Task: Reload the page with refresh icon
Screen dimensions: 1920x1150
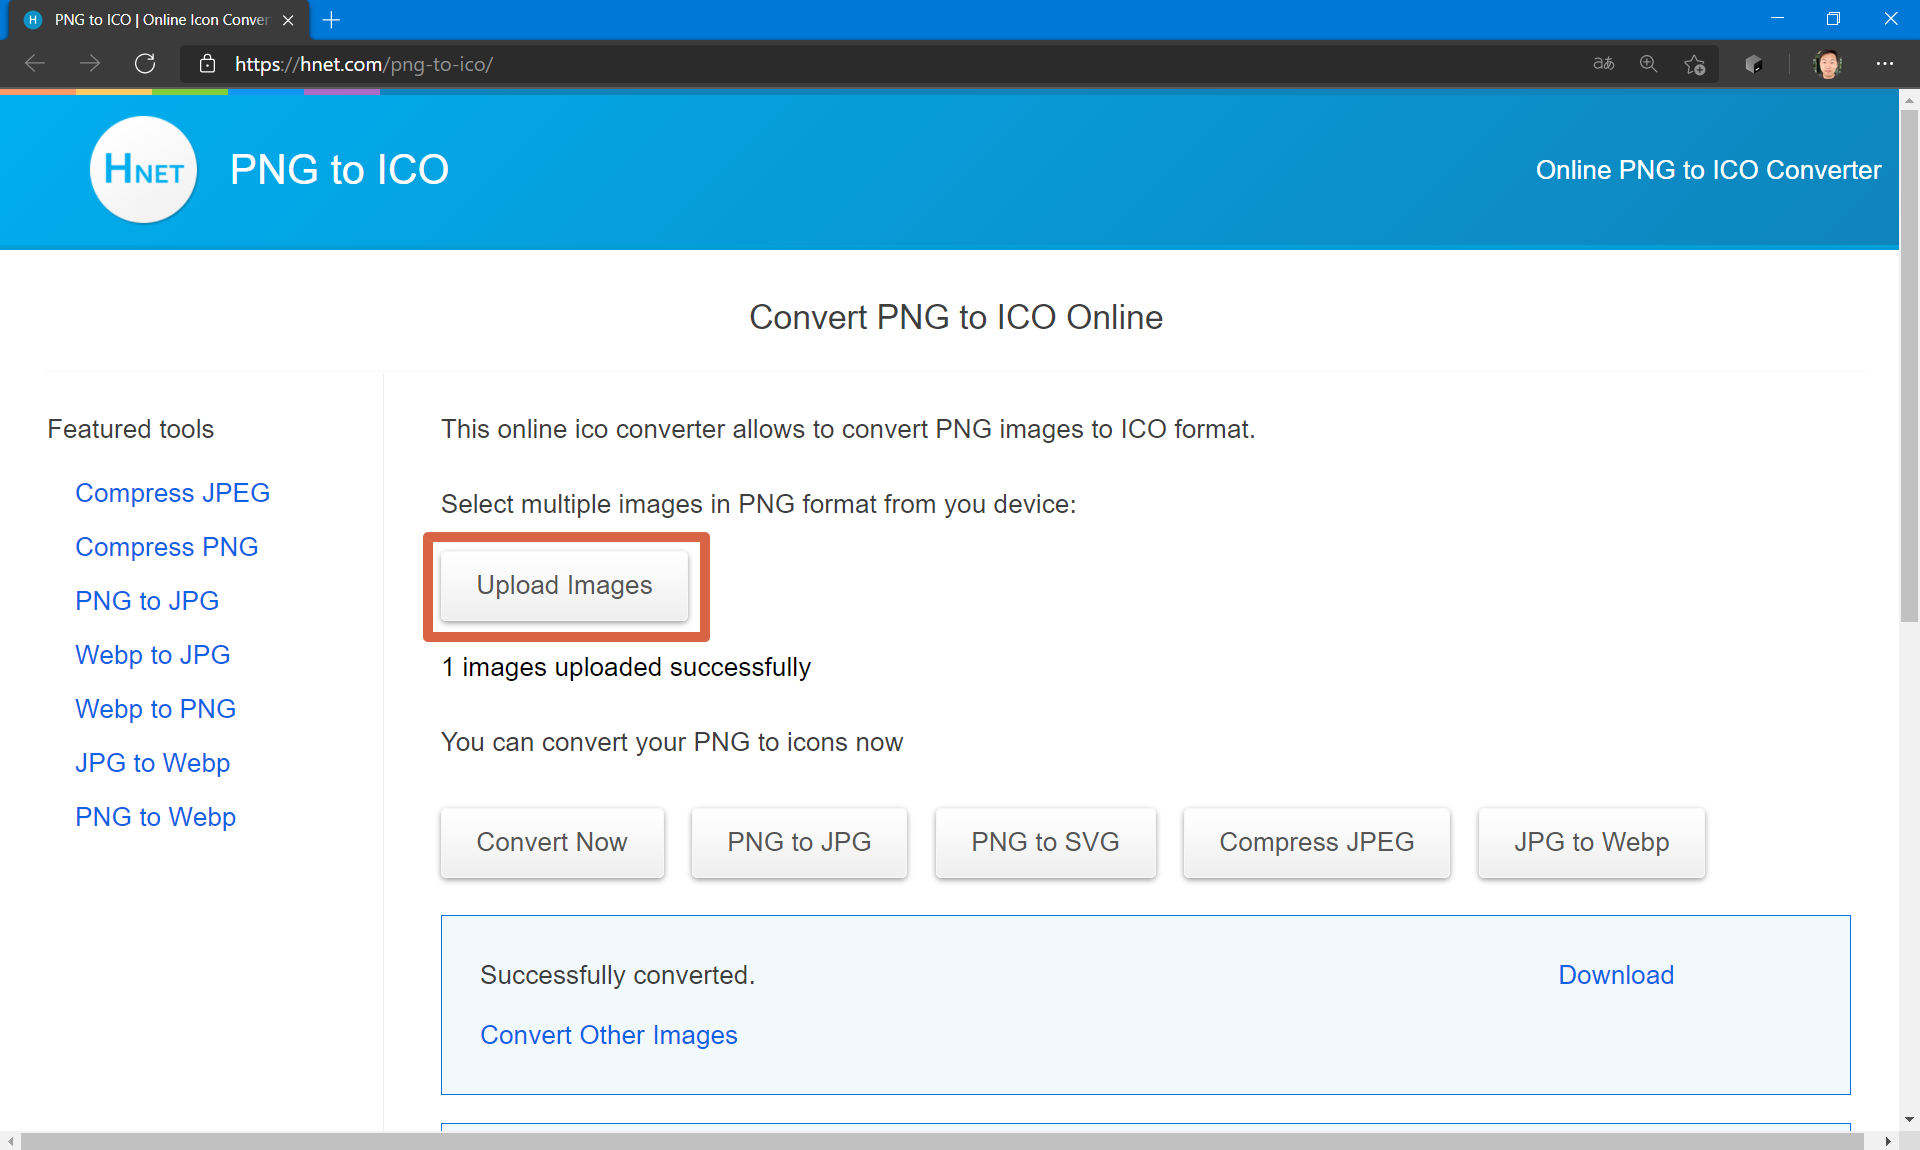Action: click(x=145, y=64)
